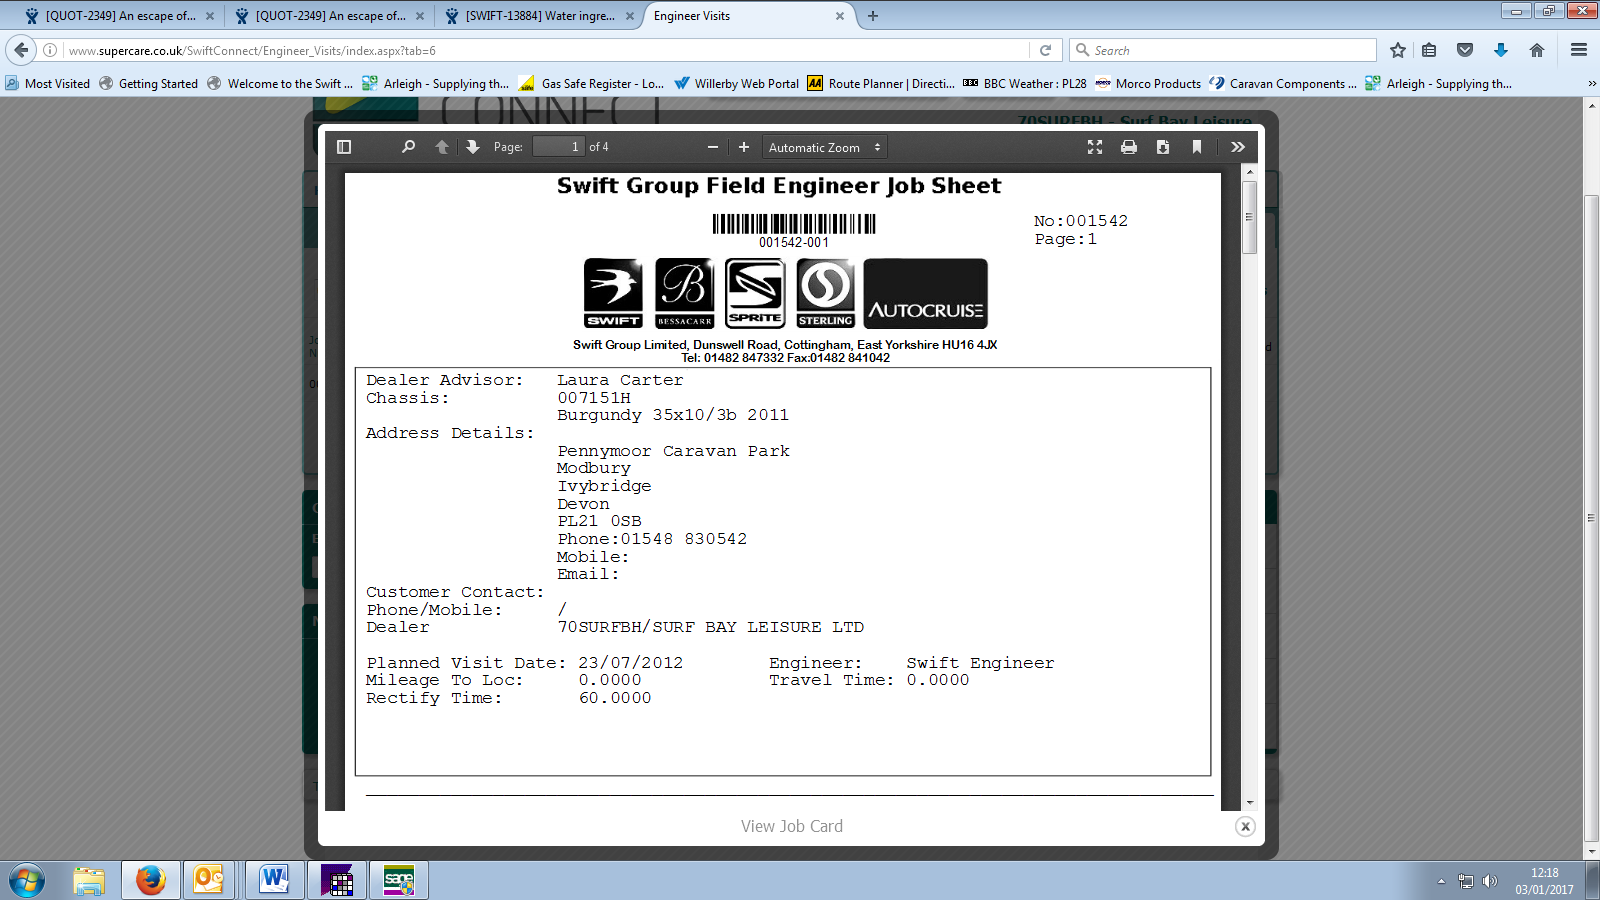The image size is (1600, 900).
Task: Go to the next PDF page
Action: (473, 147)
